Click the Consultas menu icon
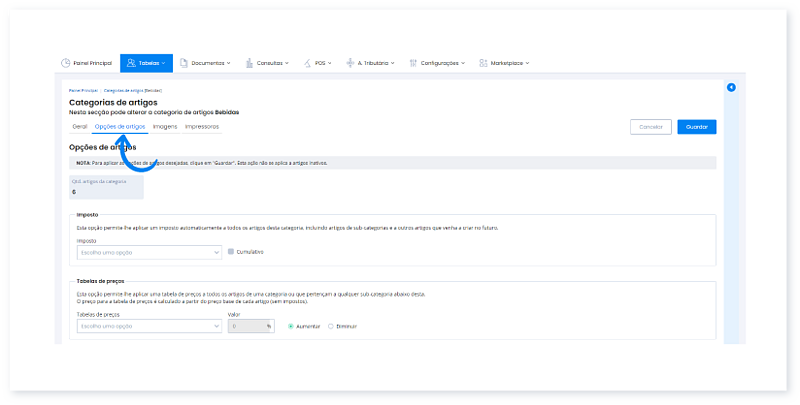This screenshot has width=800, height=405. (x=249, y=63)
